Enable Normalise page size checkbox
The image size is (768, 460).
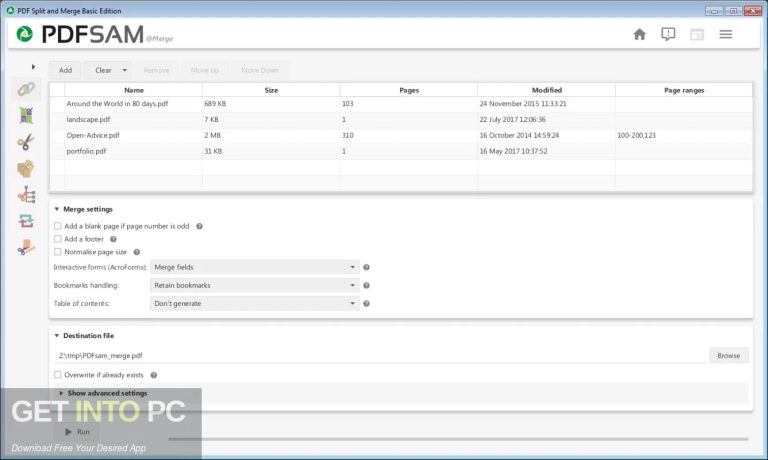pyautogui.click(x=58, y=252)
